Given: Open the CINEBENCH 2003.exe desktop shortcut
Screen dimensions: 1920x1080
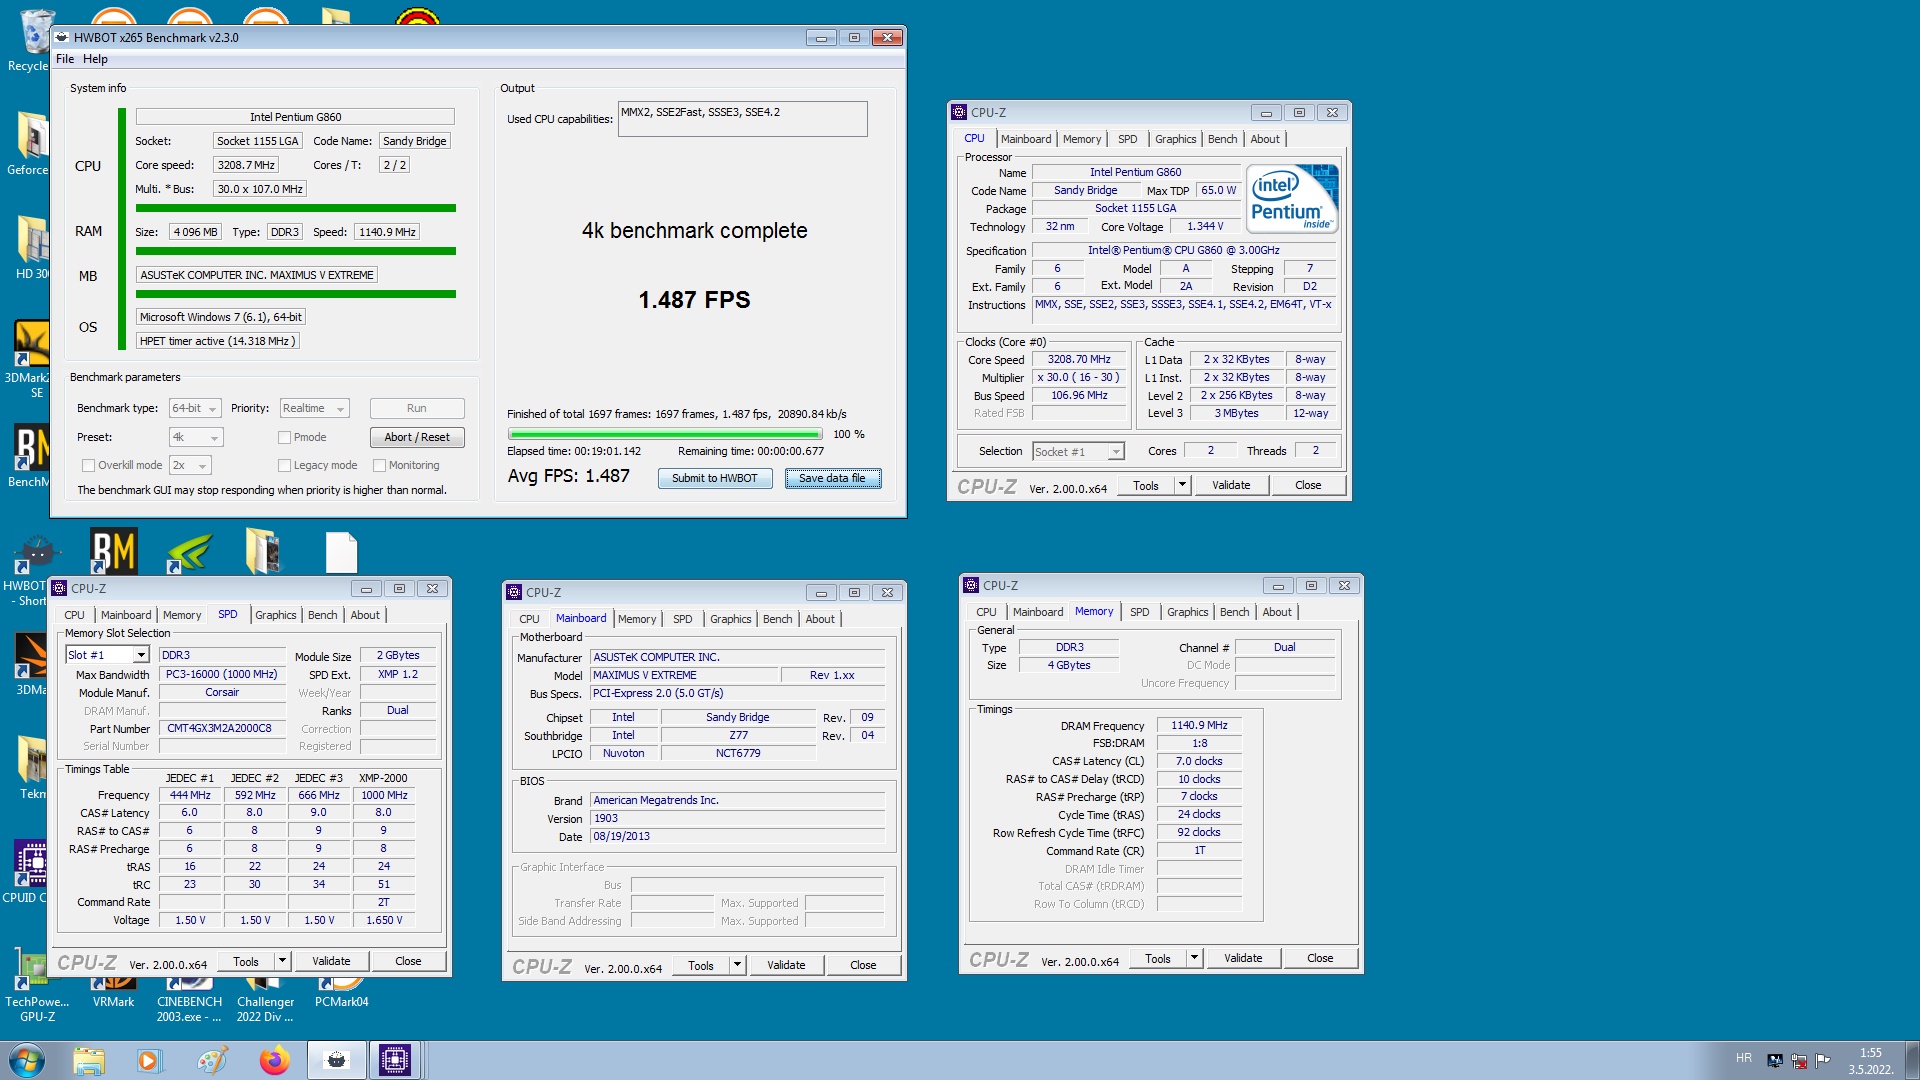Looking at the screenshot, I should [189, 1000].
